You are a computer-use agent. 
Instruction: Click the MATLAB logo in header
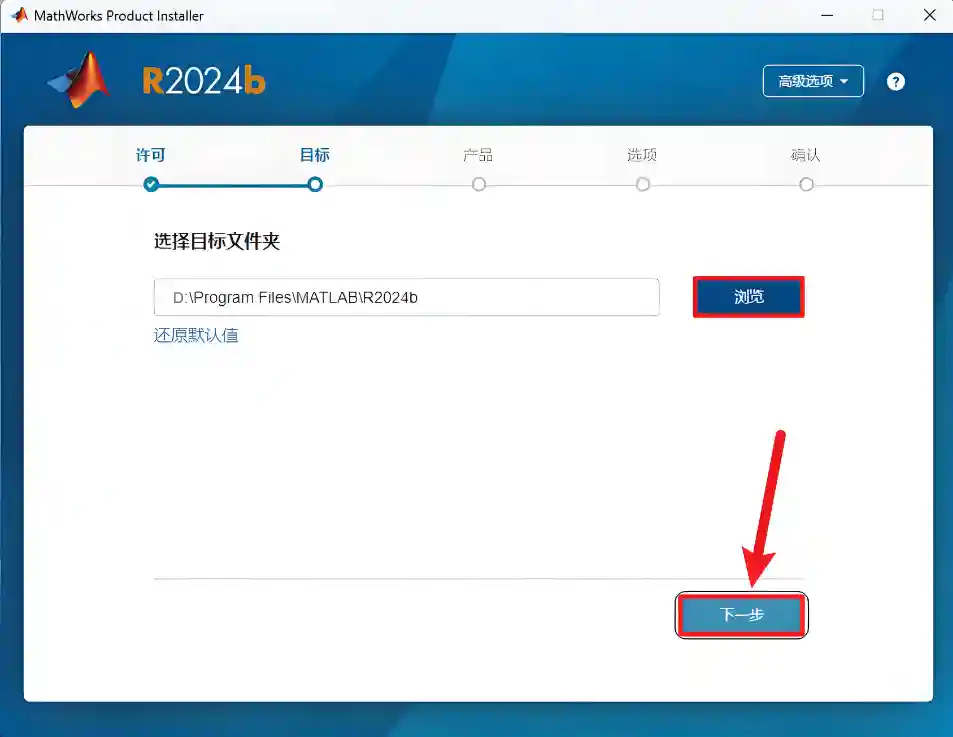[x=80, y=80]
